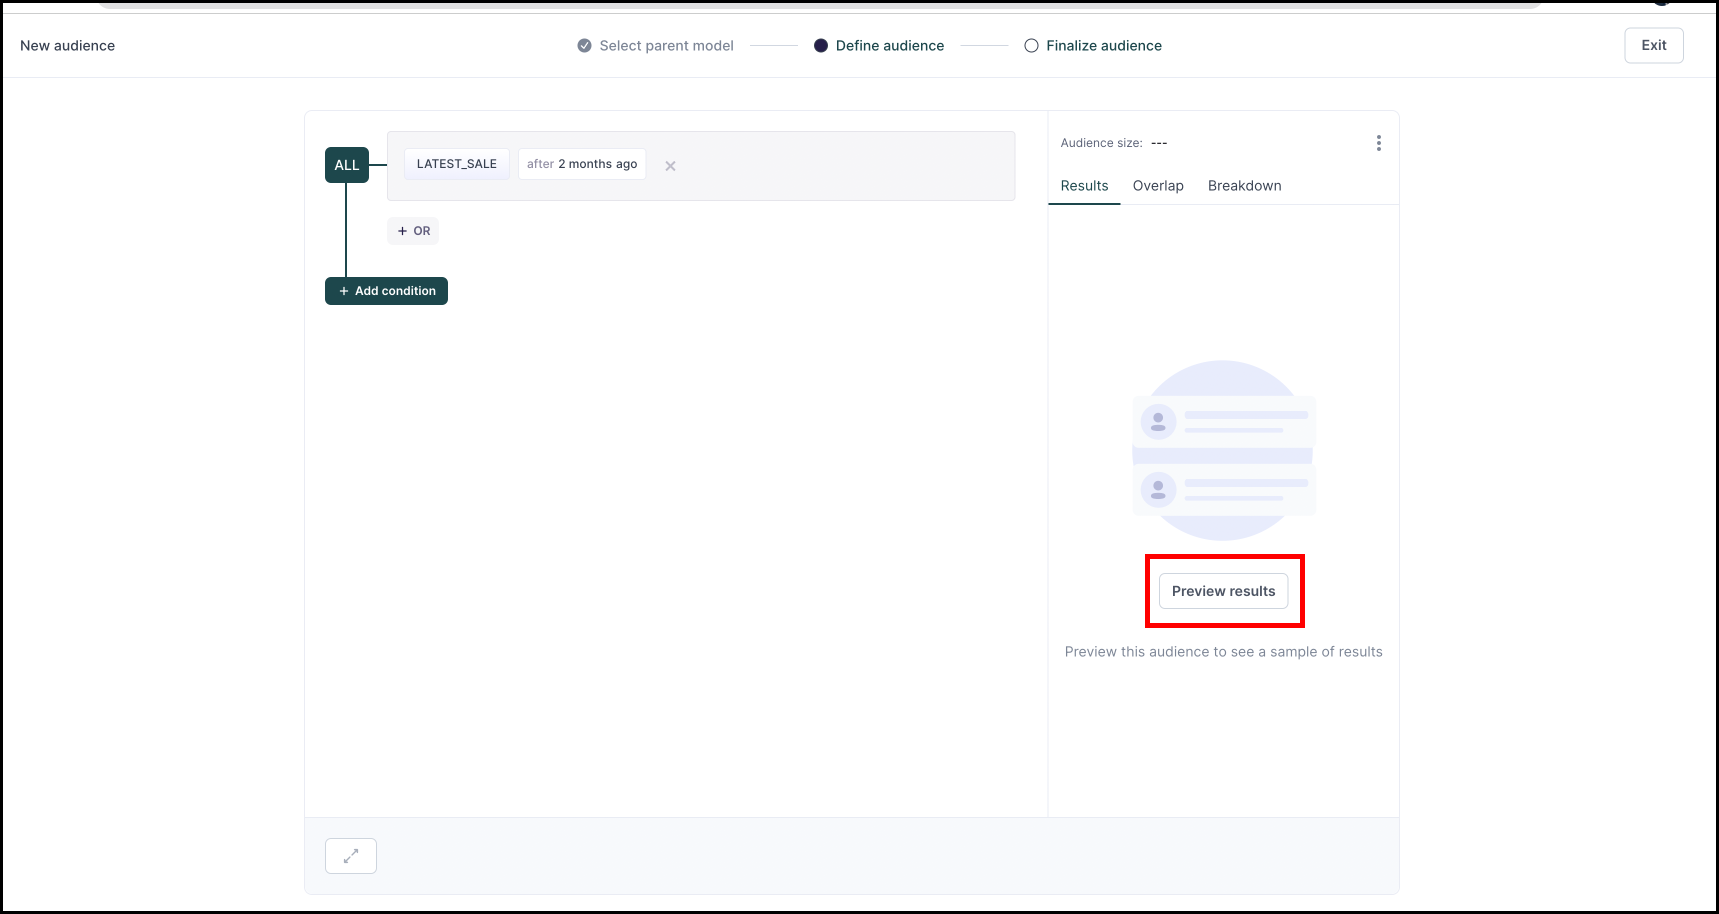The image size is (1719, 914).
Task: Click the + OR button
Action: pos(413,231)
